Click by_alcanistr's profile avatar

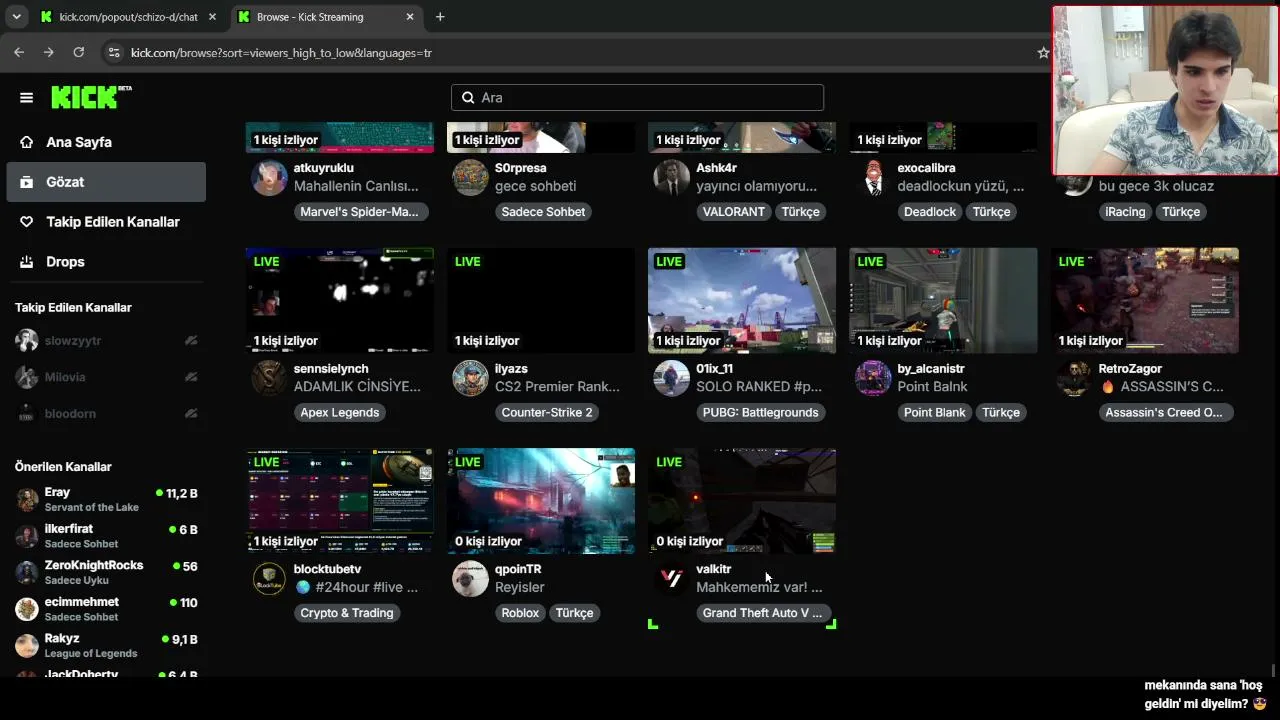873,378
